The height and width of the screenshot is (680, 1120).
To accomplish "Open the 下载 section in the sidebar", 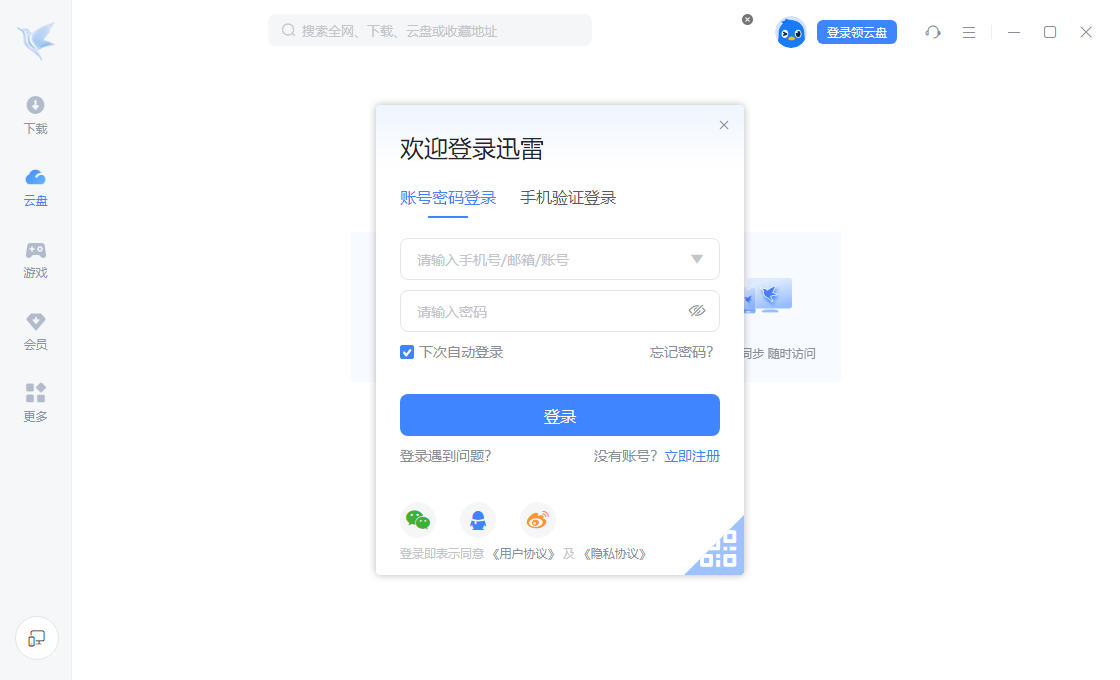I will click(x=35, y=116).
